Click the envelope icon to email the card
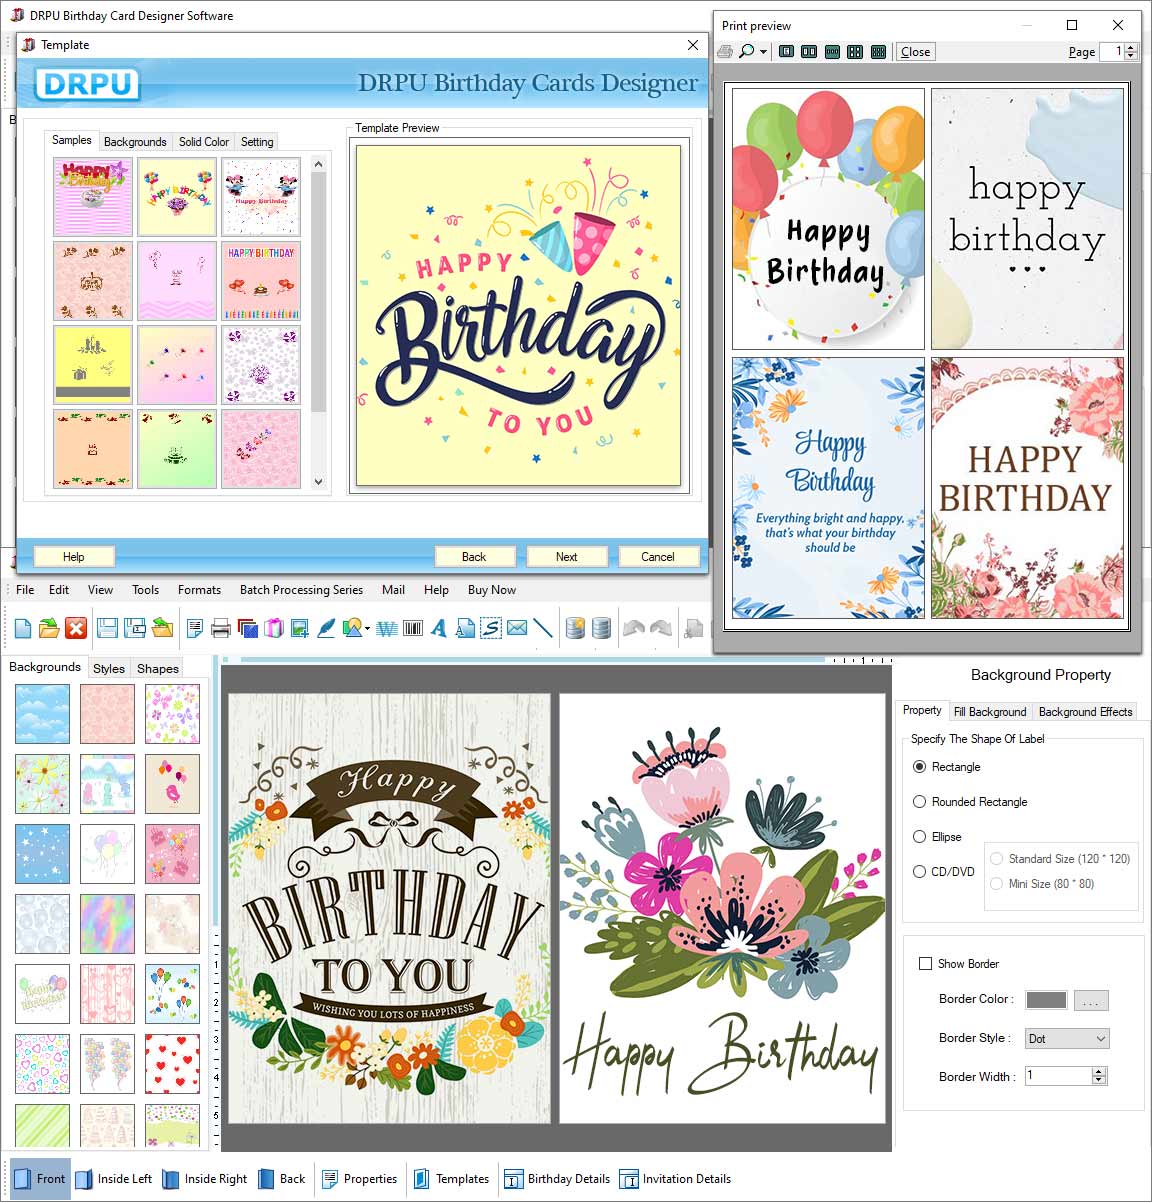 pyautogui.click(x=516, y=627)
